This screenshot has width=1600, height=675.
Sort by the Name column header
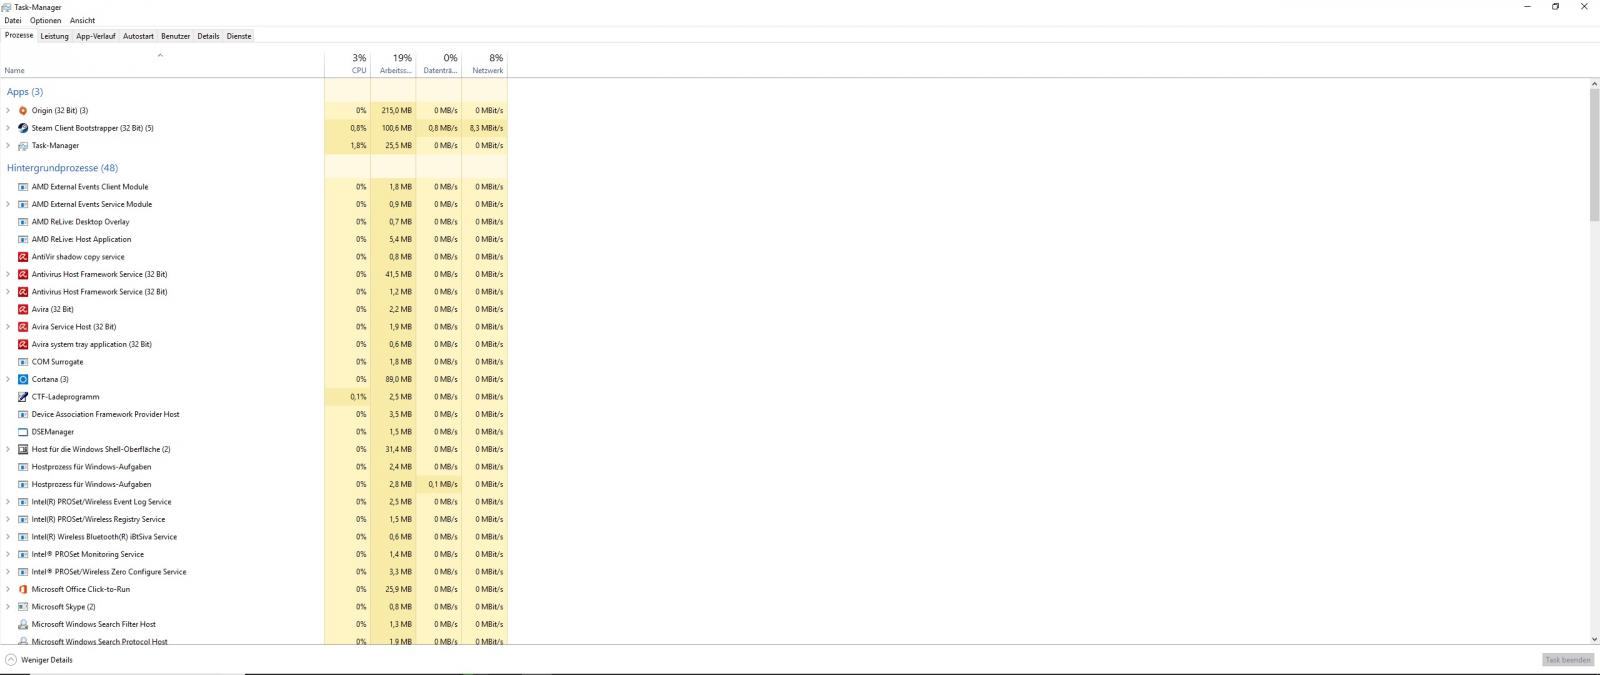162,64
